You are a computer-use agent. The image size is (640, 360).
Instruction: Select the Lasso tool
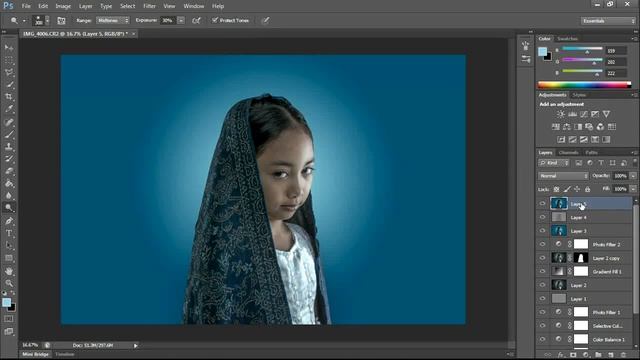pos(9,73)
